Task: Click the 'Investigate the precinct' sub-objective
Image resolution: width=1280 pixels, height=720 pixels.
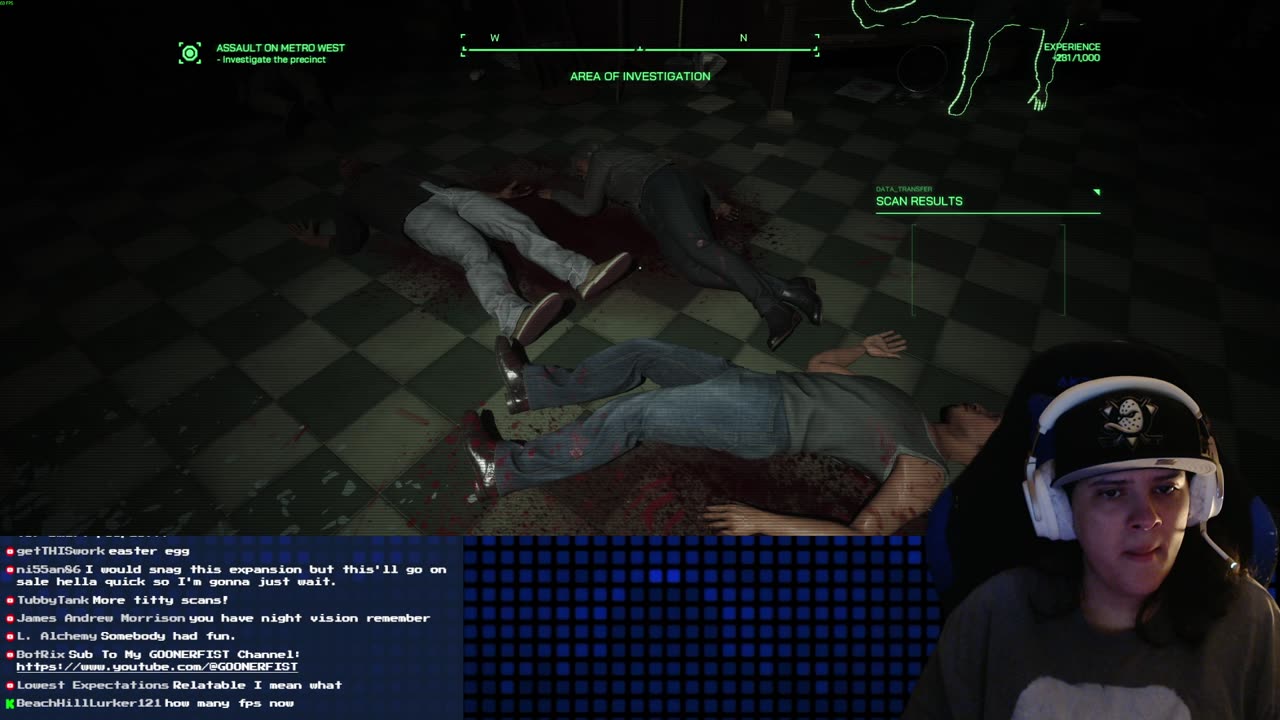Action: tap(271, 60)
